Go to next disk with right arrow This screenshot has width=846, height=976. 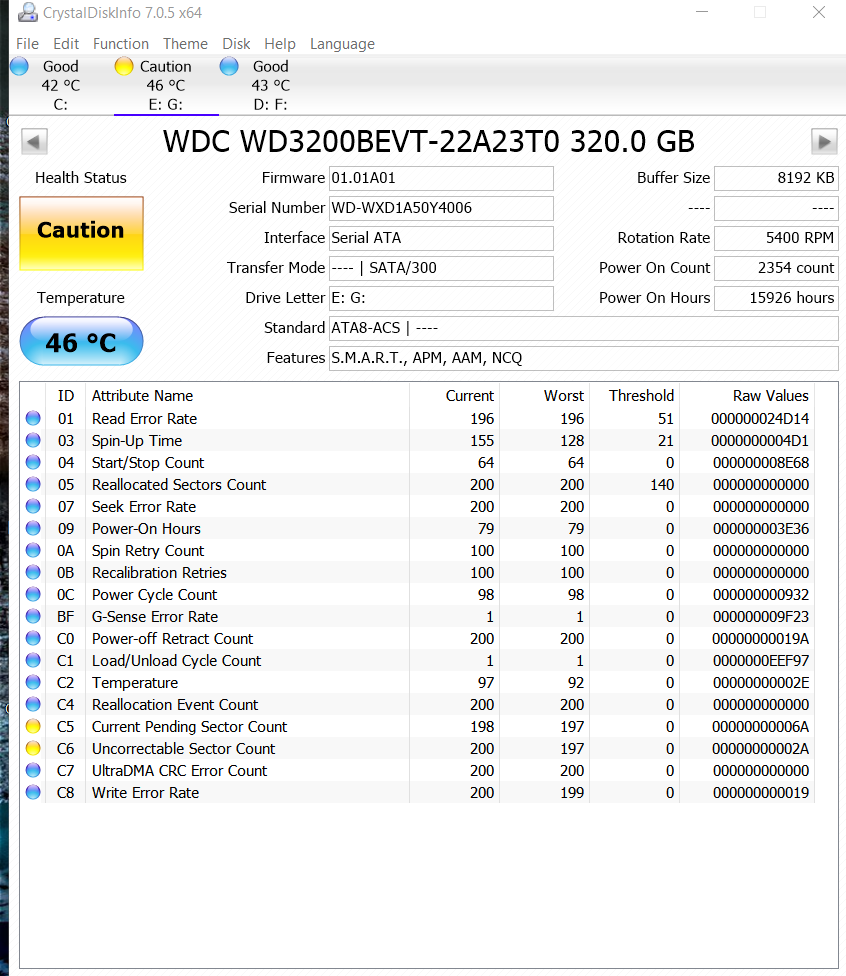coord(824,142)
